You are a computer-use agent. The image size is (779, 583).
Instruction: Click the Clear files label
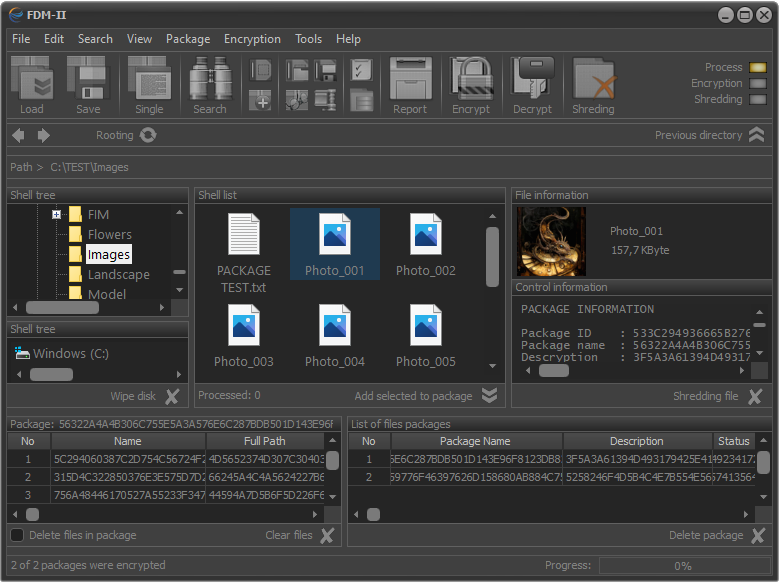tap(289, 535)
